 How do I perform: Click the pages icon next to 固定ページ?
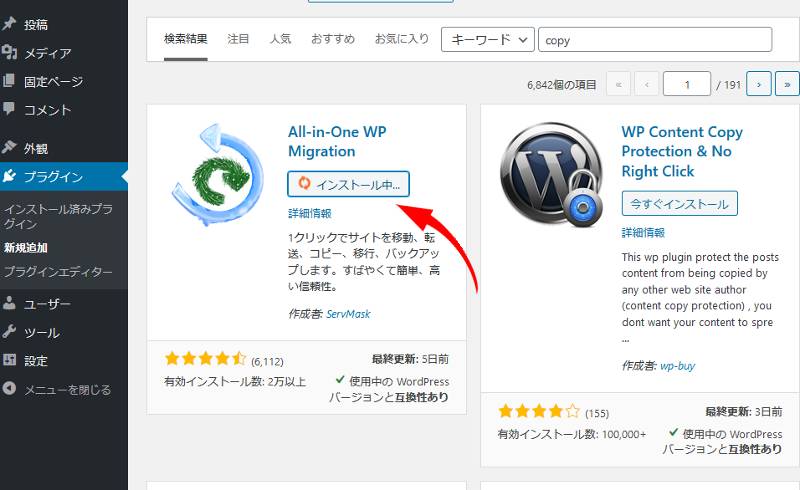click(9, 81)
